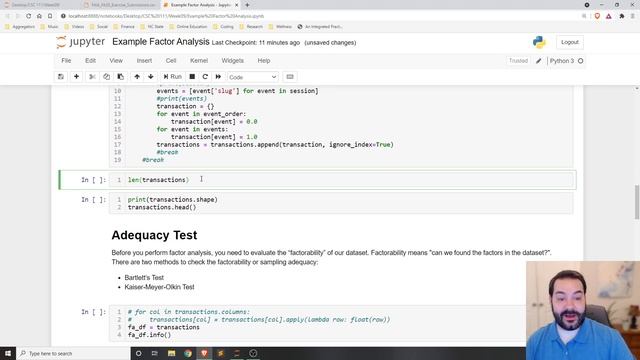This screenshot has height=360, width=640.
Task: Open the Kernel menu
Action: (199, 60)
